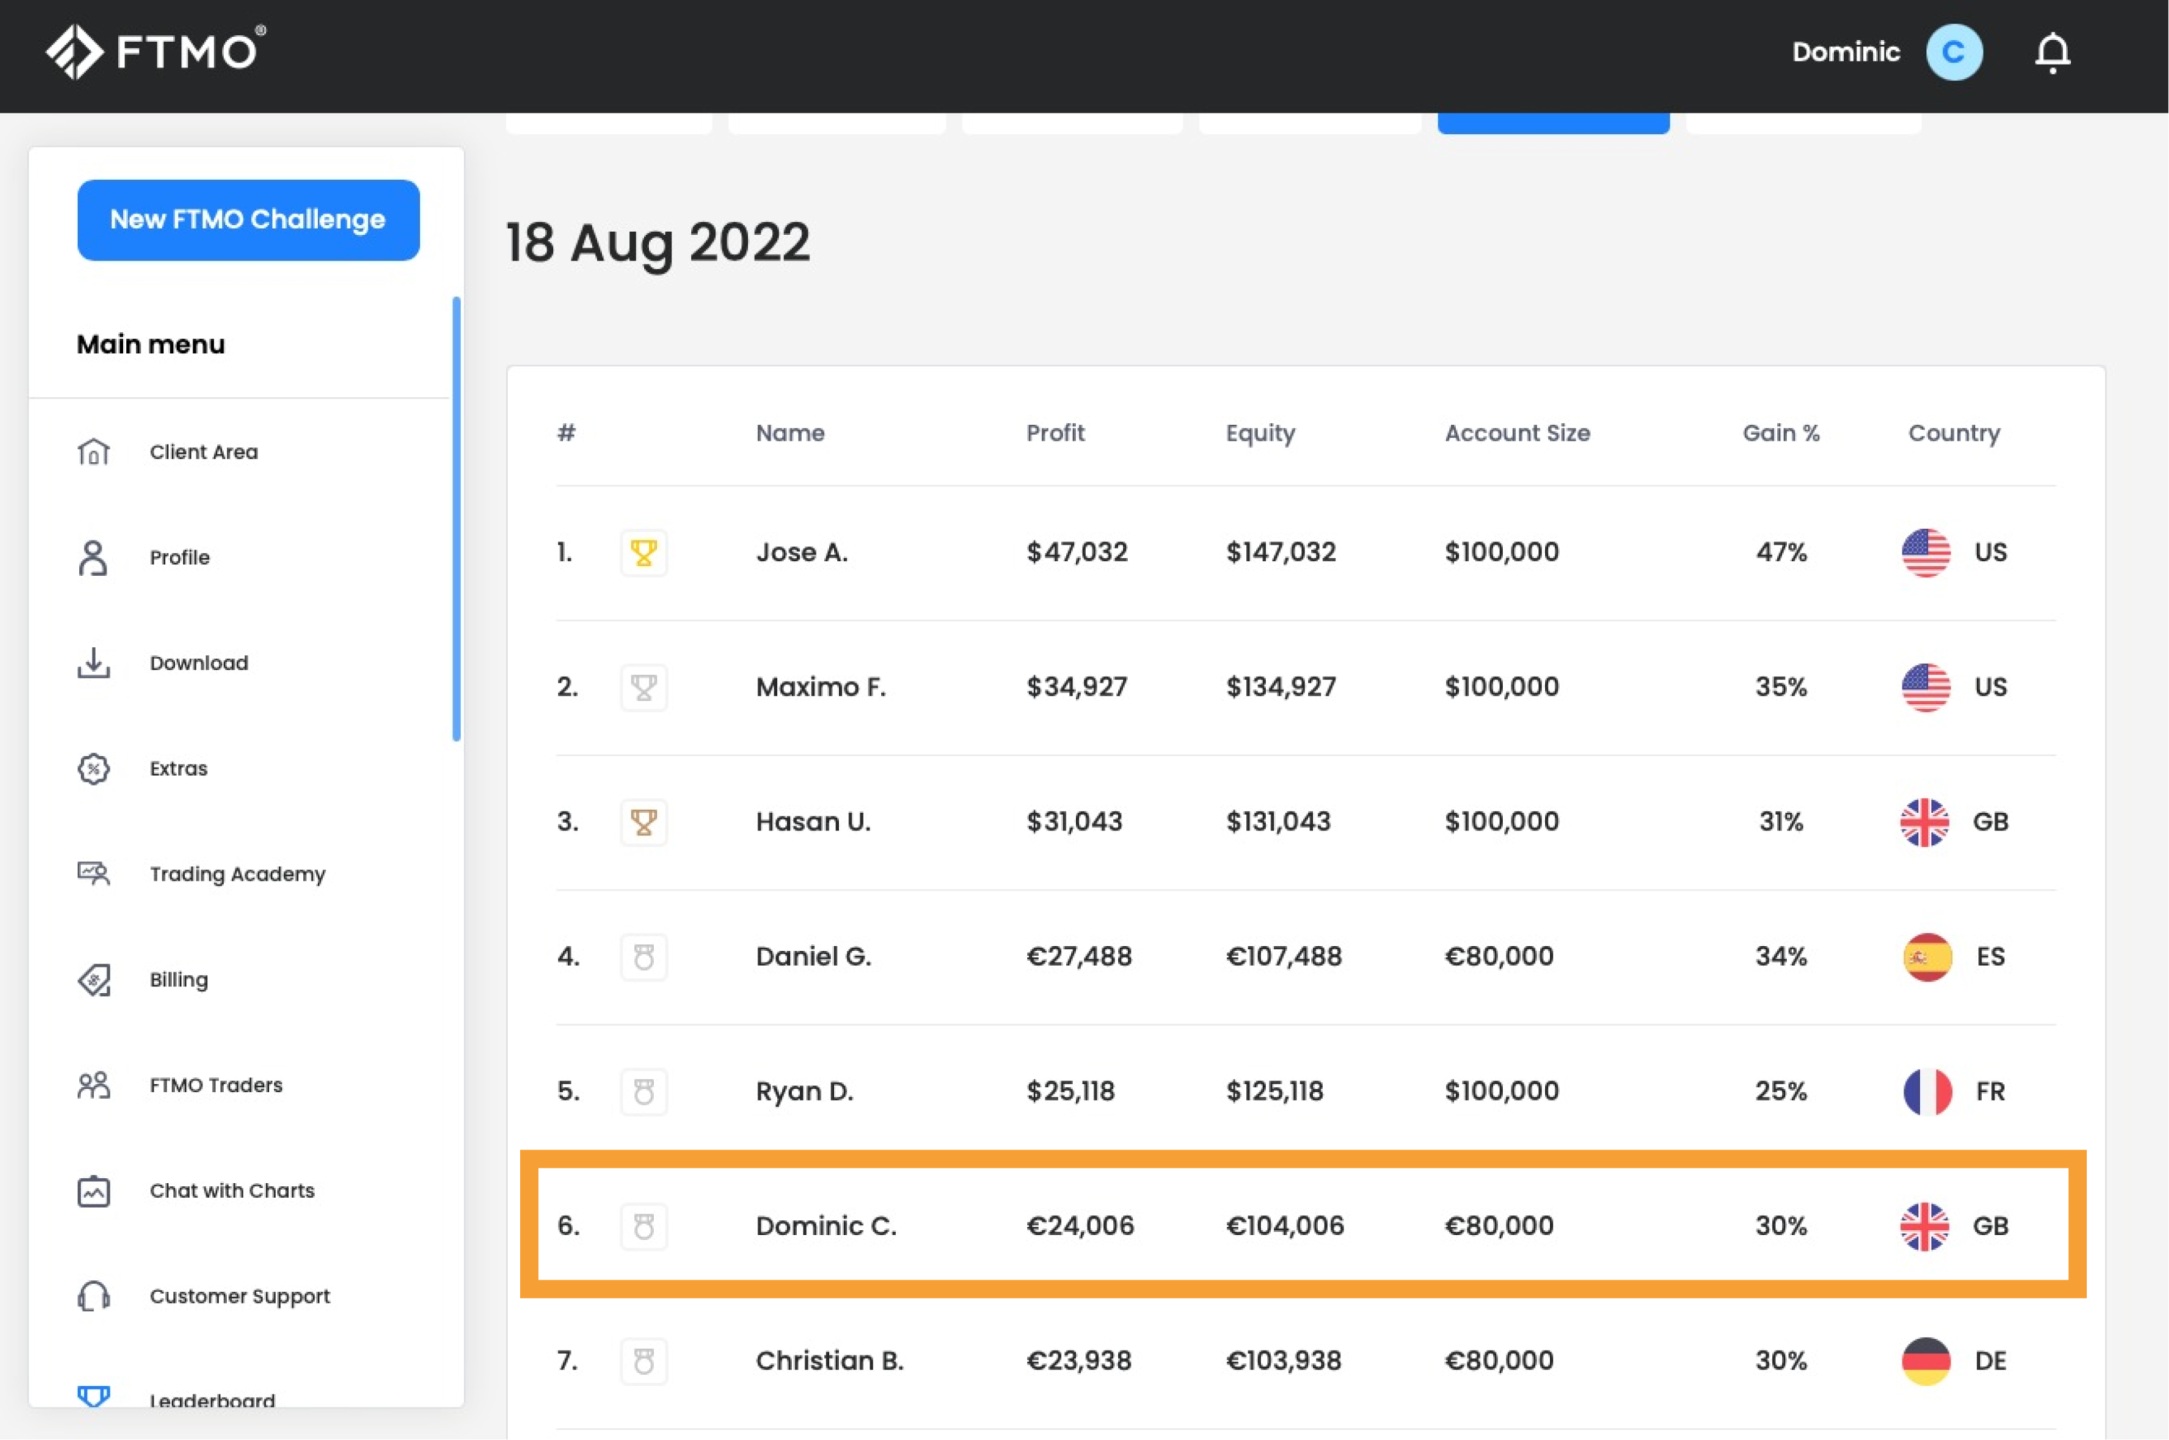Click gold trophy icon beside Jose A.
2169x1440 pixels.
(x=644, y=552)
